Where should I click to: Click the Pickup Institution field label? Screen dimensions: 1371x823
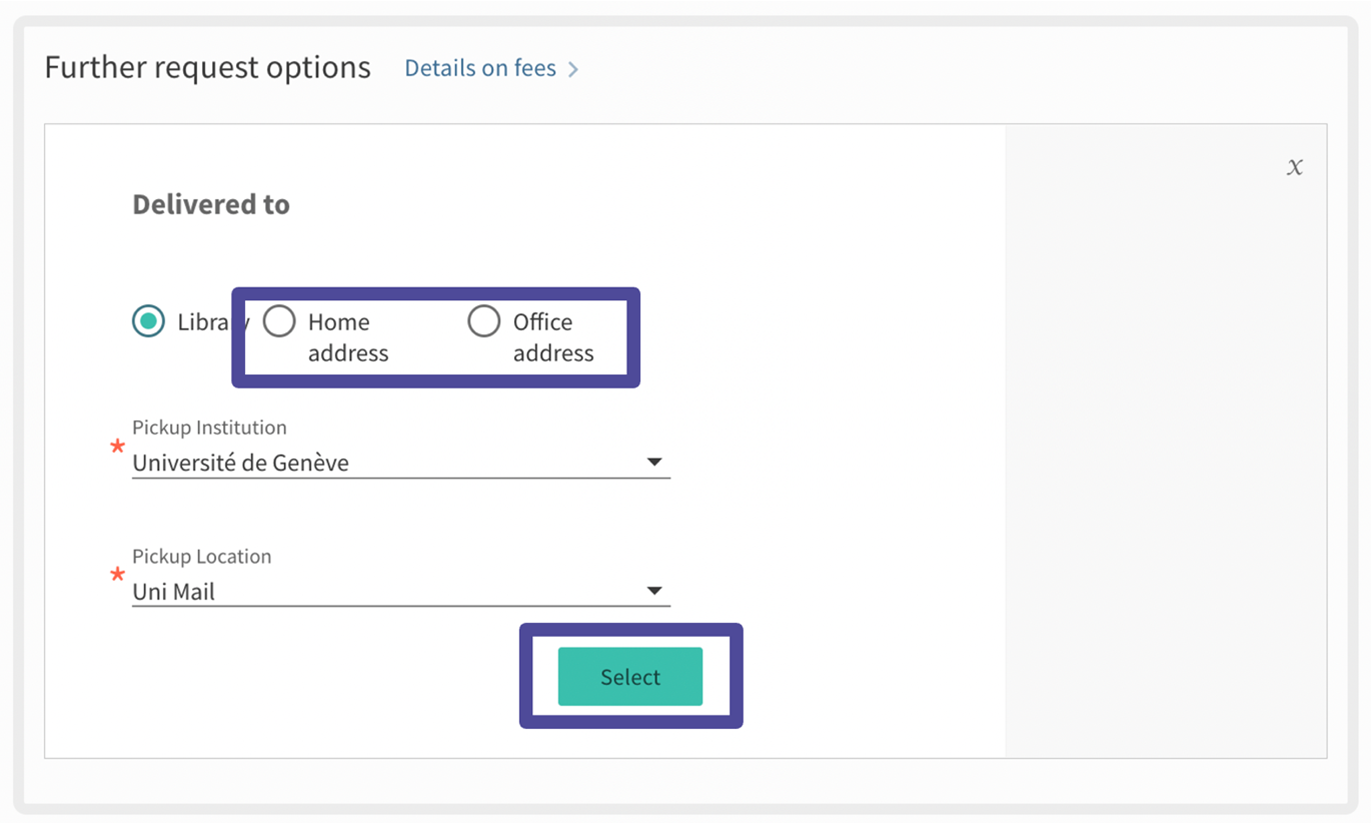(209, 427)
